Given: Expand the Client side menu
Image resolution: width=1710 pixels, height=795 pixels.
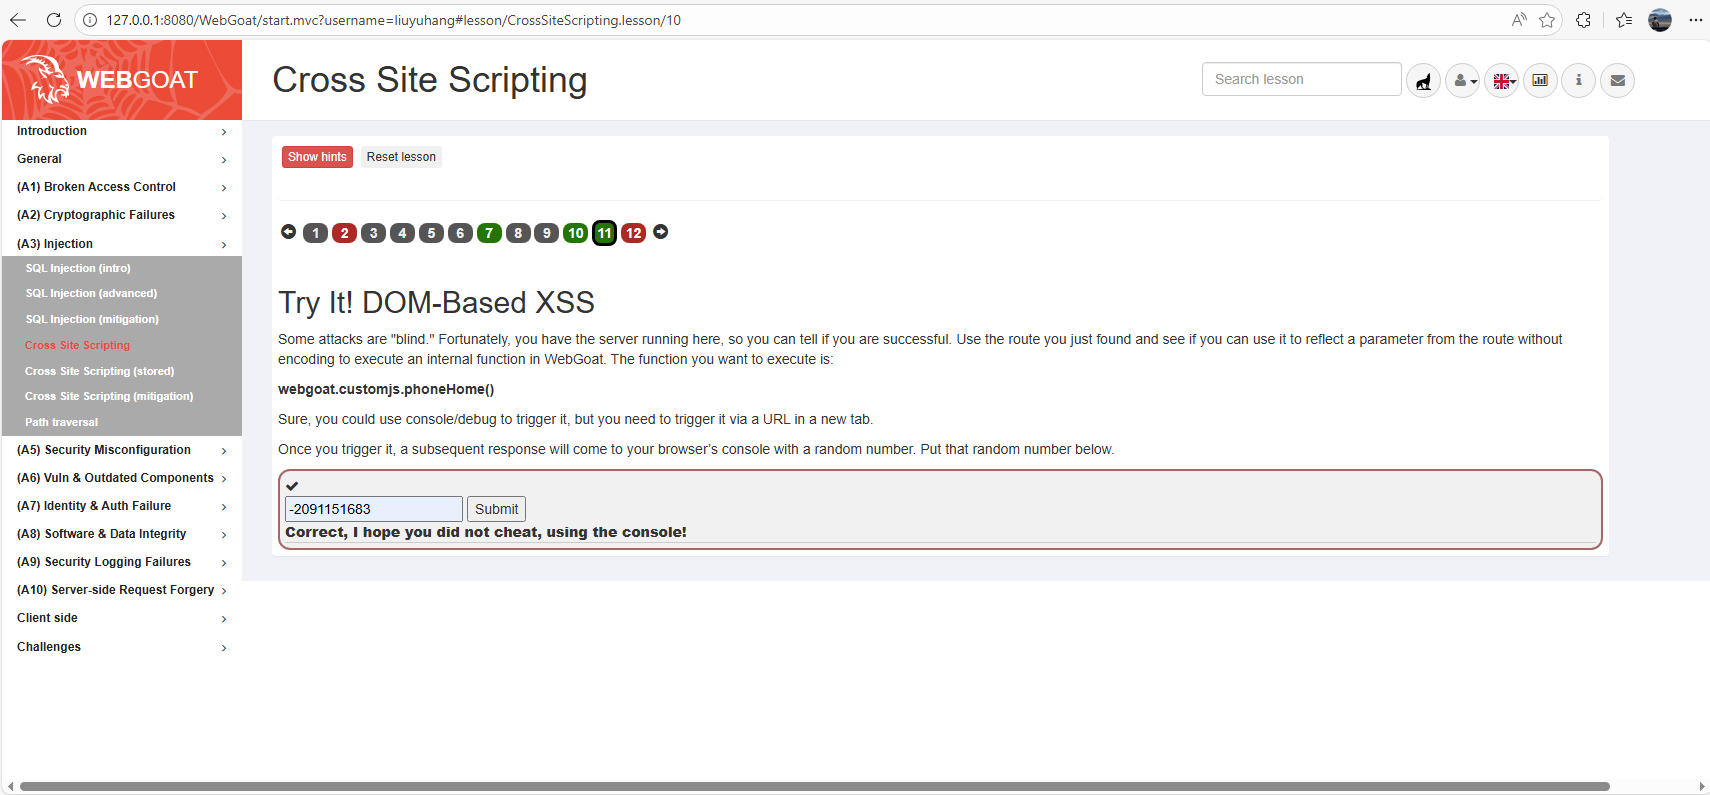Looking at the screenshot, I should (122, 618).
